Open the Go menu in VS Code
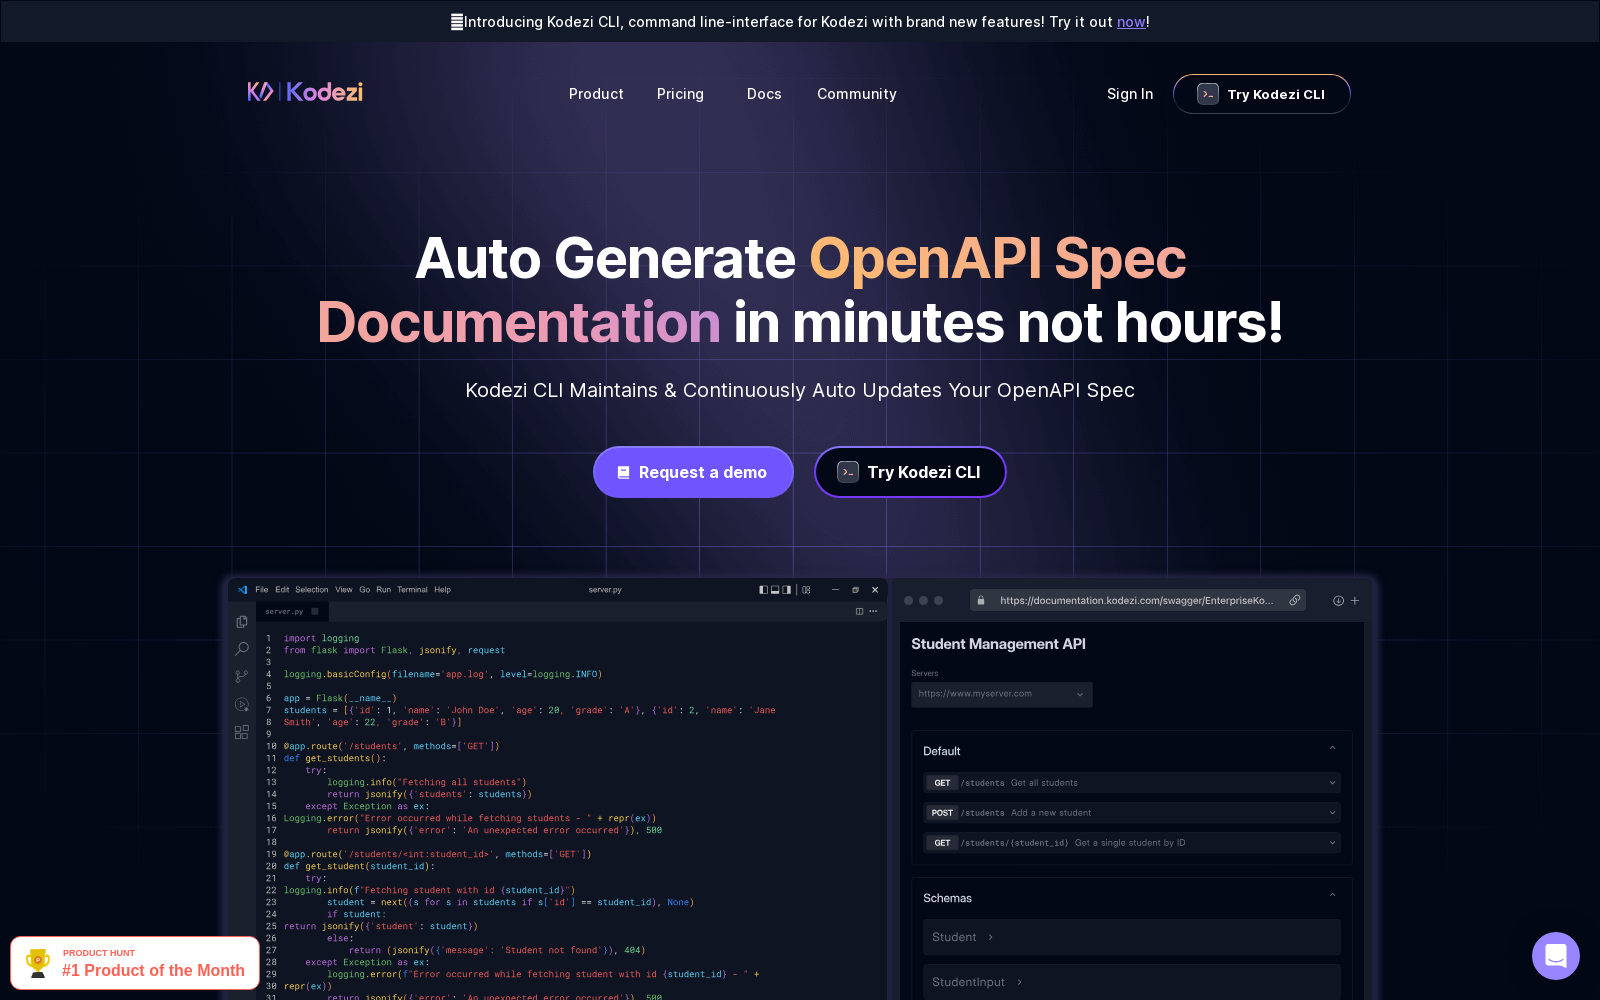The height and width of the screenshot is (1000, 1600). tap(365, 590)
